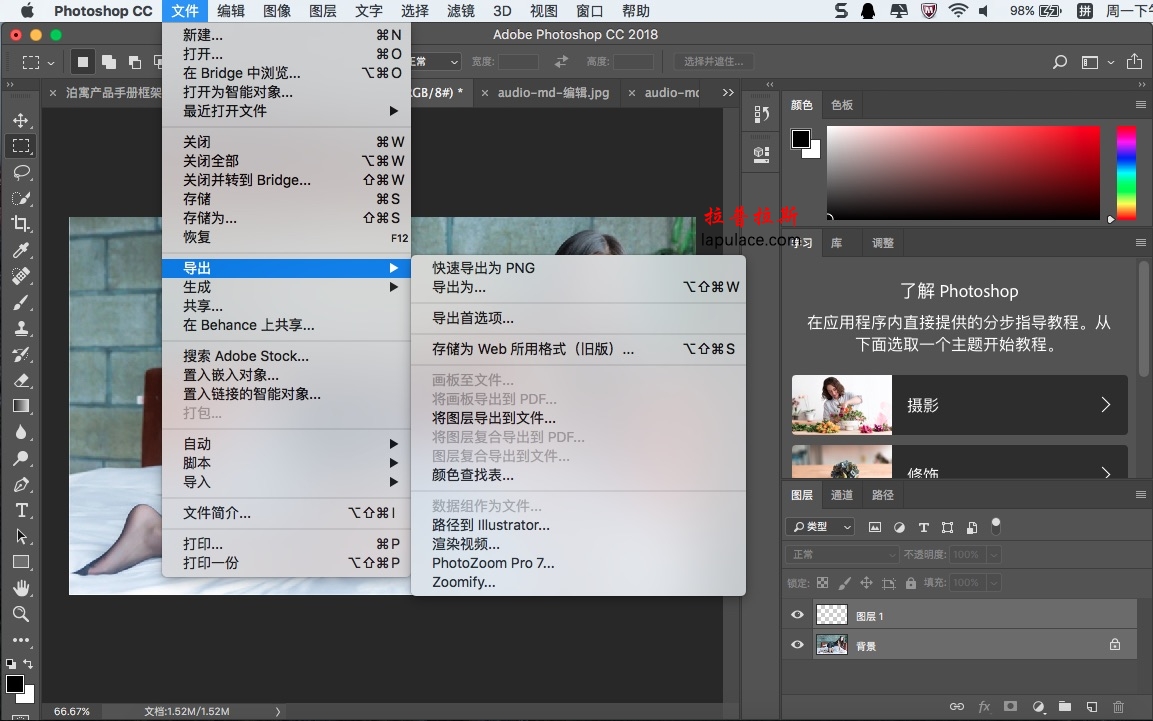Click the Wi-Fi icon in menu bar
This screenshot has height=721, width=1153.
[x=957, y=11]
